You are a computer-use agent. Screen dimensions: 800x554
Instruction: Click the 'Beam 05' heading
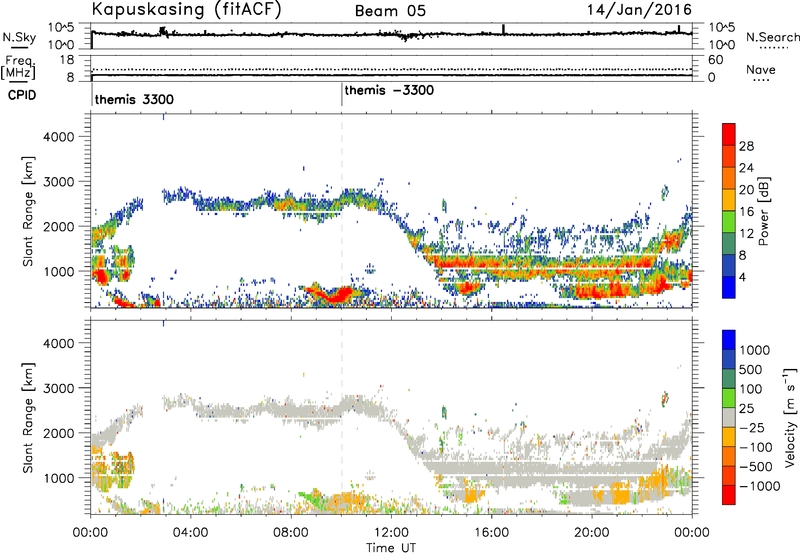pos(390,11)
